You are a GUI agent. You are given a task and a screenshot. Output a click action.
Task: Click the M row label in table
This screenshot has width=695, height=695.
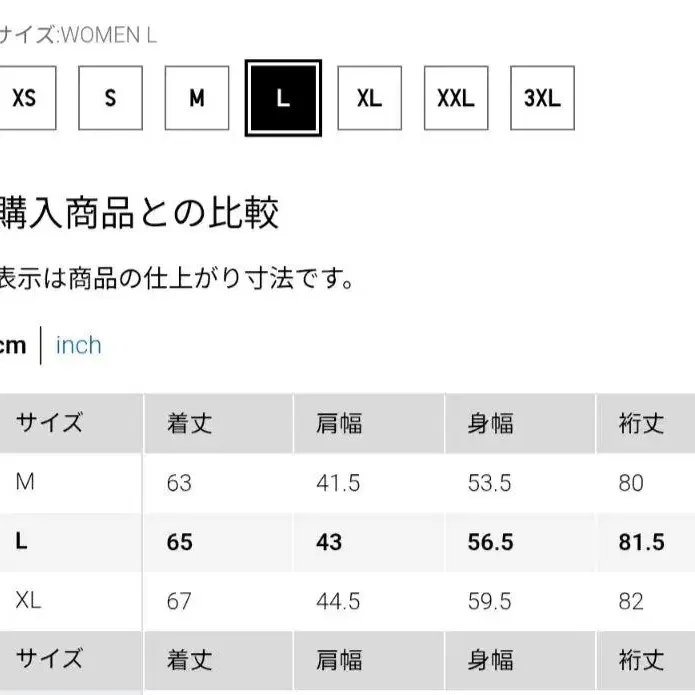(x=25, y=483)
